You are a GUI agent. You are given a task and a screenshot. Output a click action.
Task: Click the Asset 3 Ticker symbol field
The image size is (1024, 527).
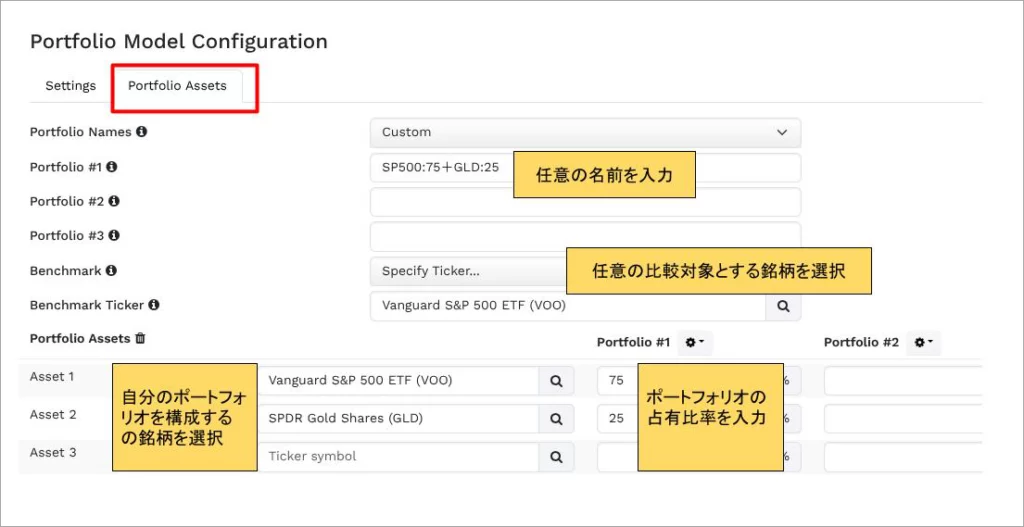click(400, 456)
